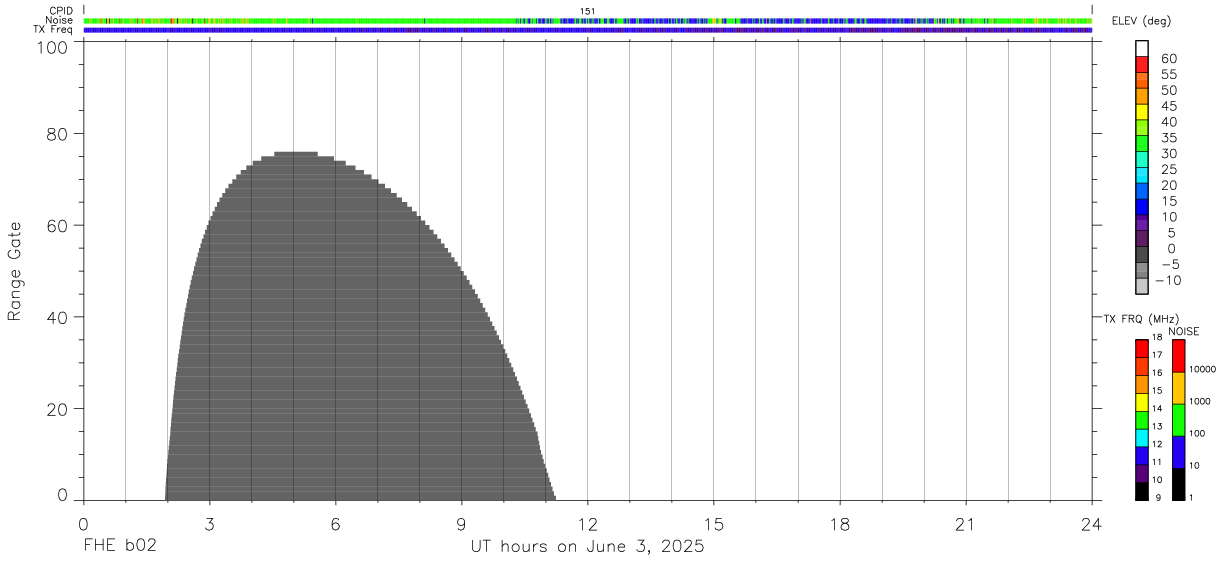
Task: Click the '21' tick label on UT hours axis
Action: click(x=966, y=524)
